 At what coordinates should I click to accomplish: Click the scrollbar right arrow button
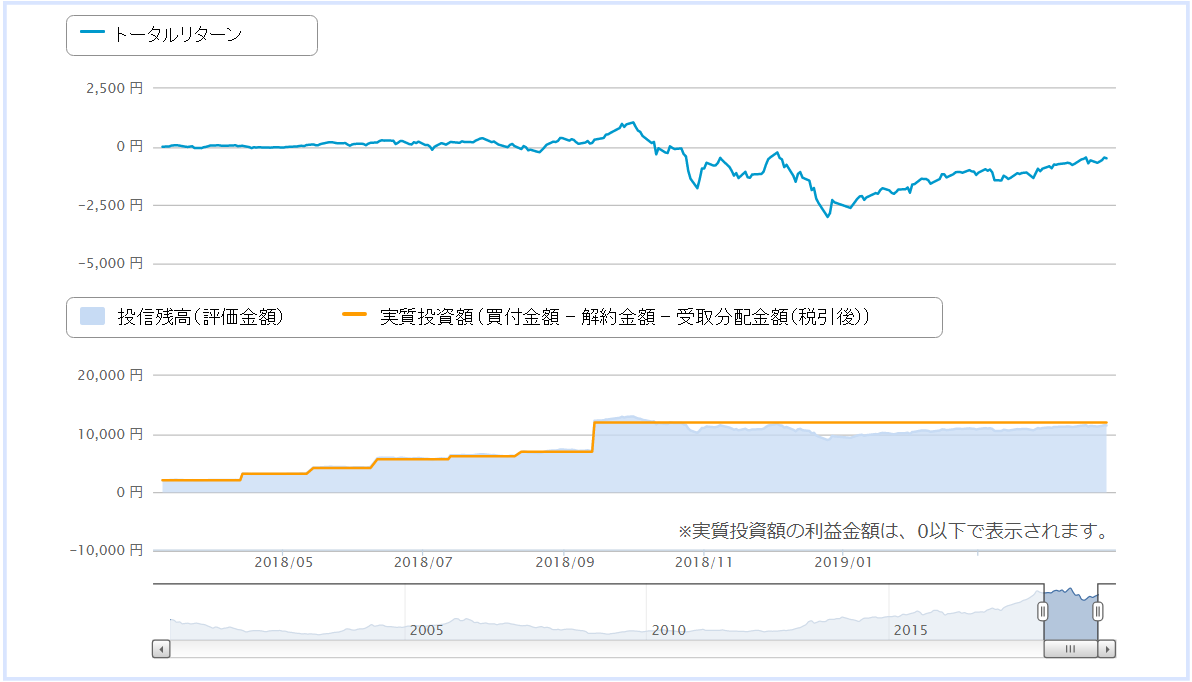pos(1107,649)
